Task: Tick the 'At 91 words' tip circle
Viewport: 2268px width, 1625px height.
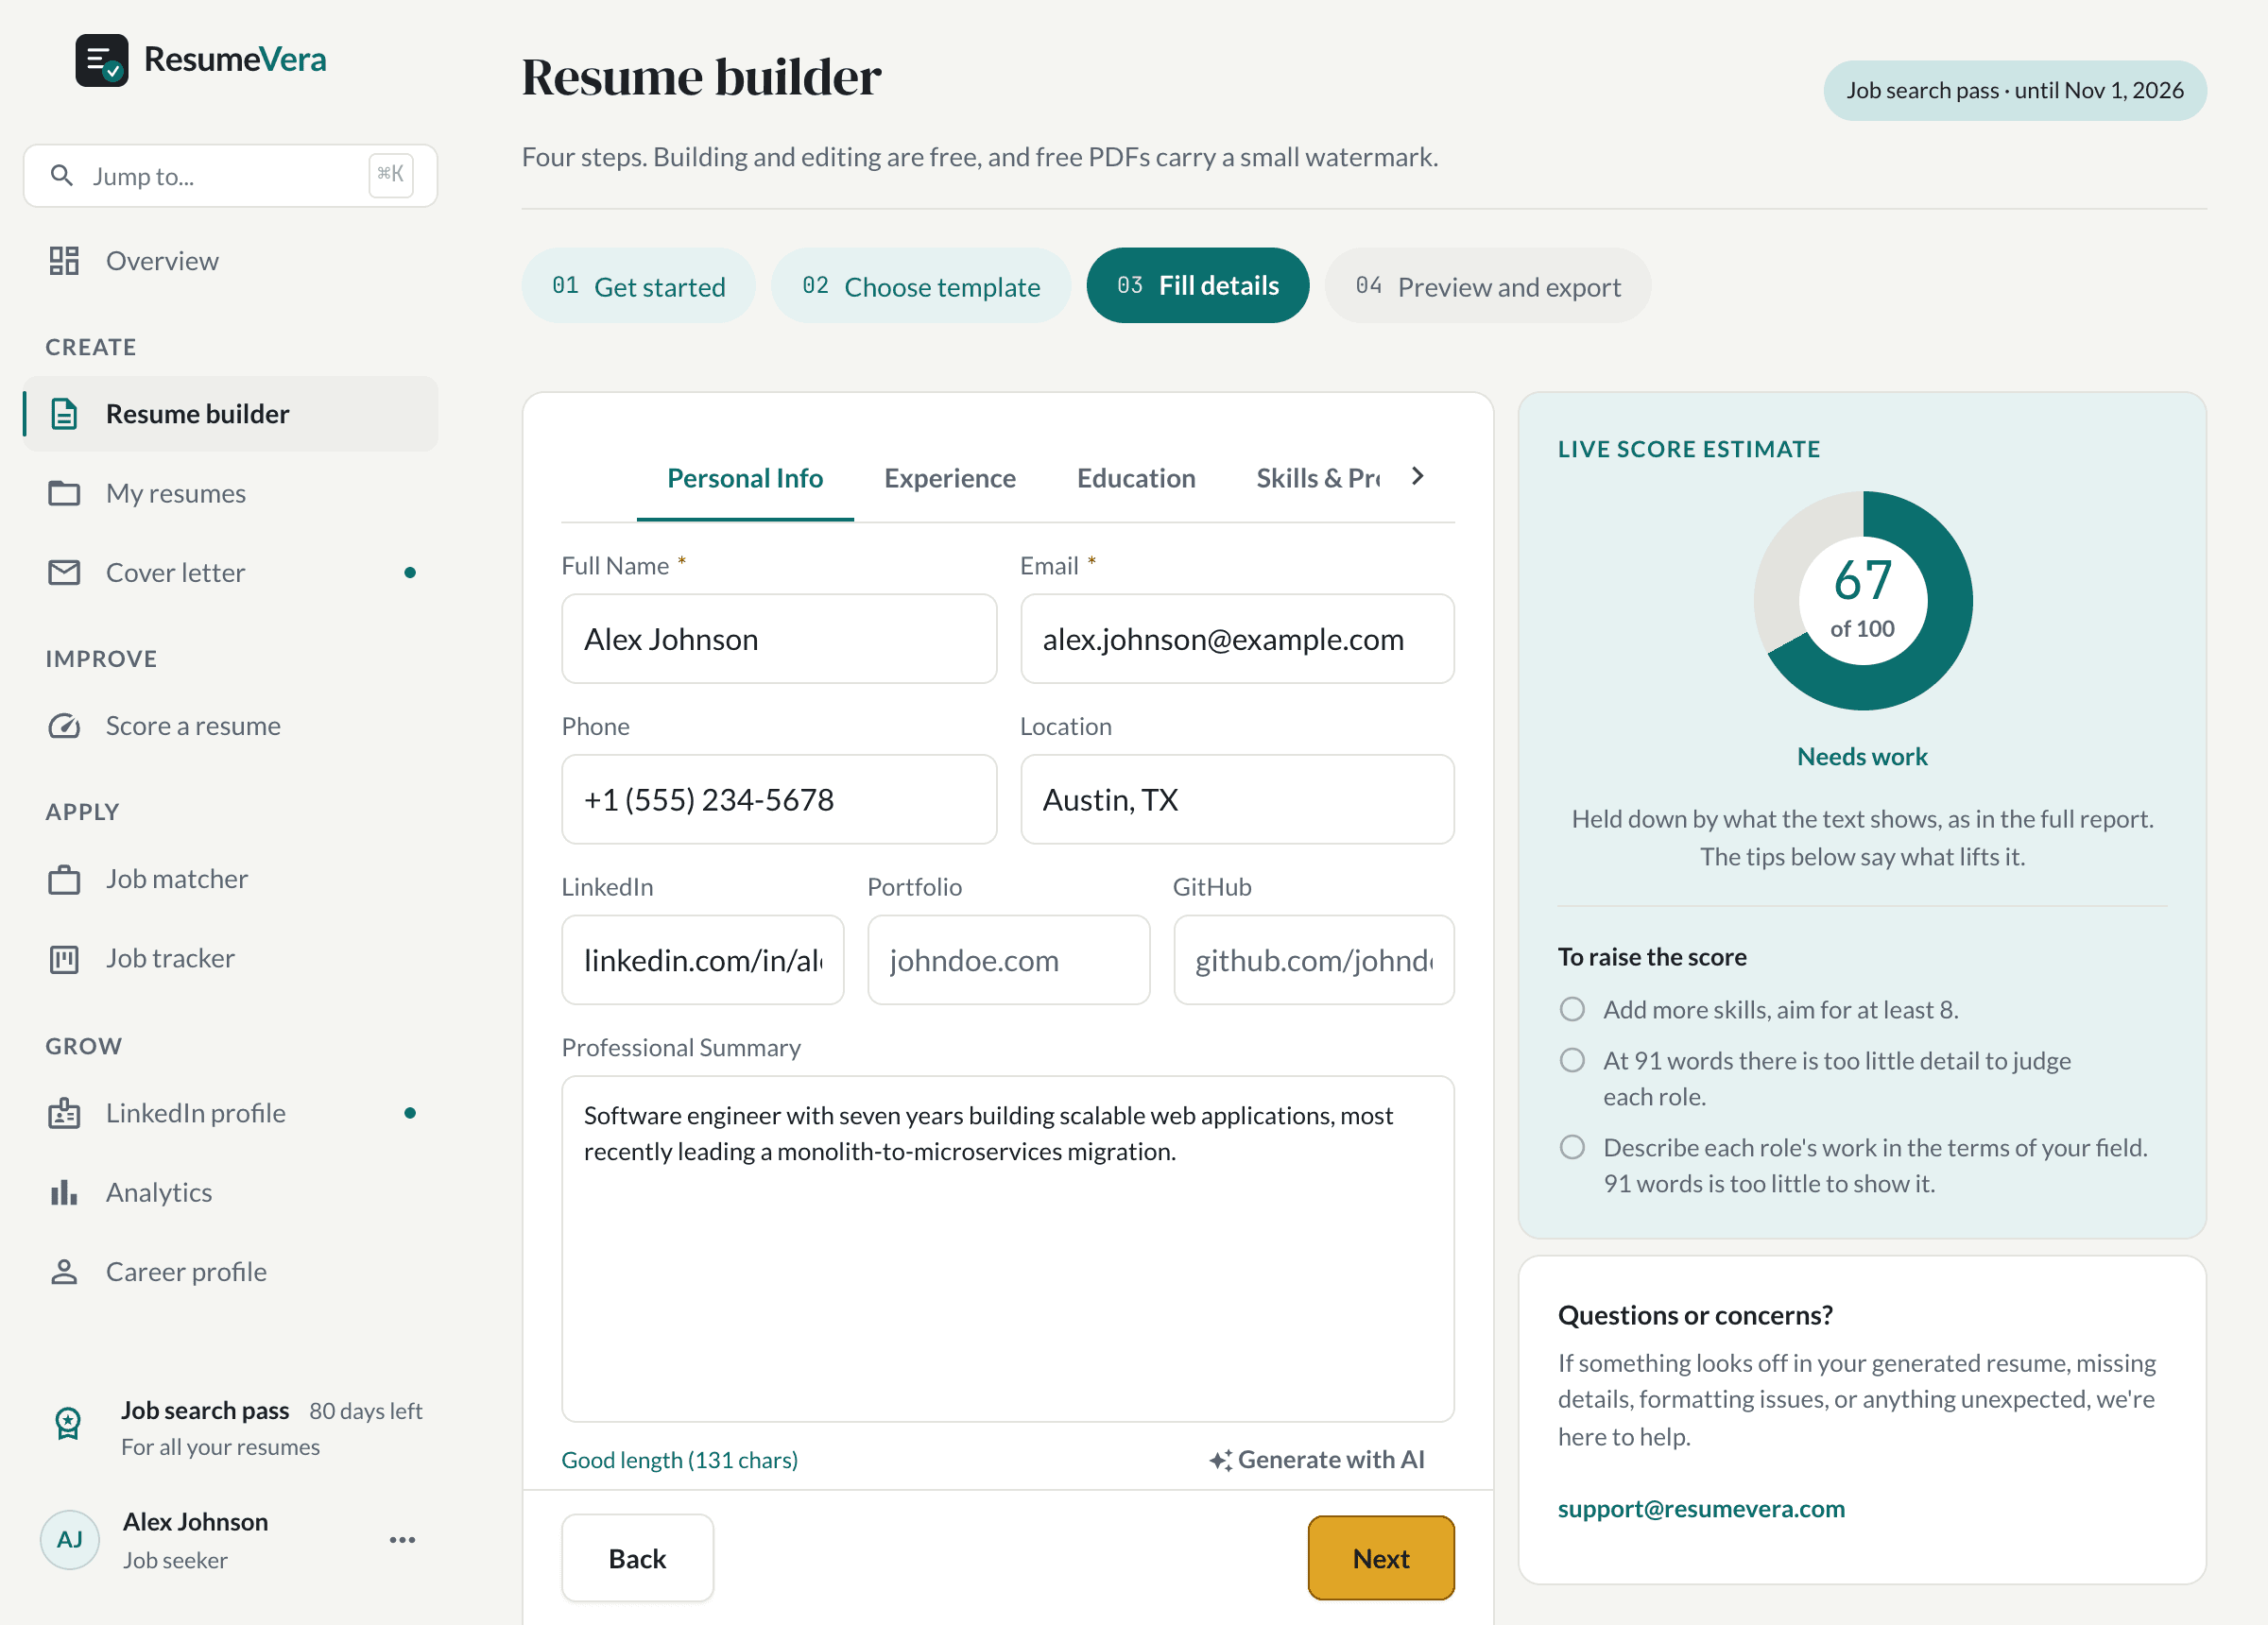Action: click(x=1572, y=1060)
